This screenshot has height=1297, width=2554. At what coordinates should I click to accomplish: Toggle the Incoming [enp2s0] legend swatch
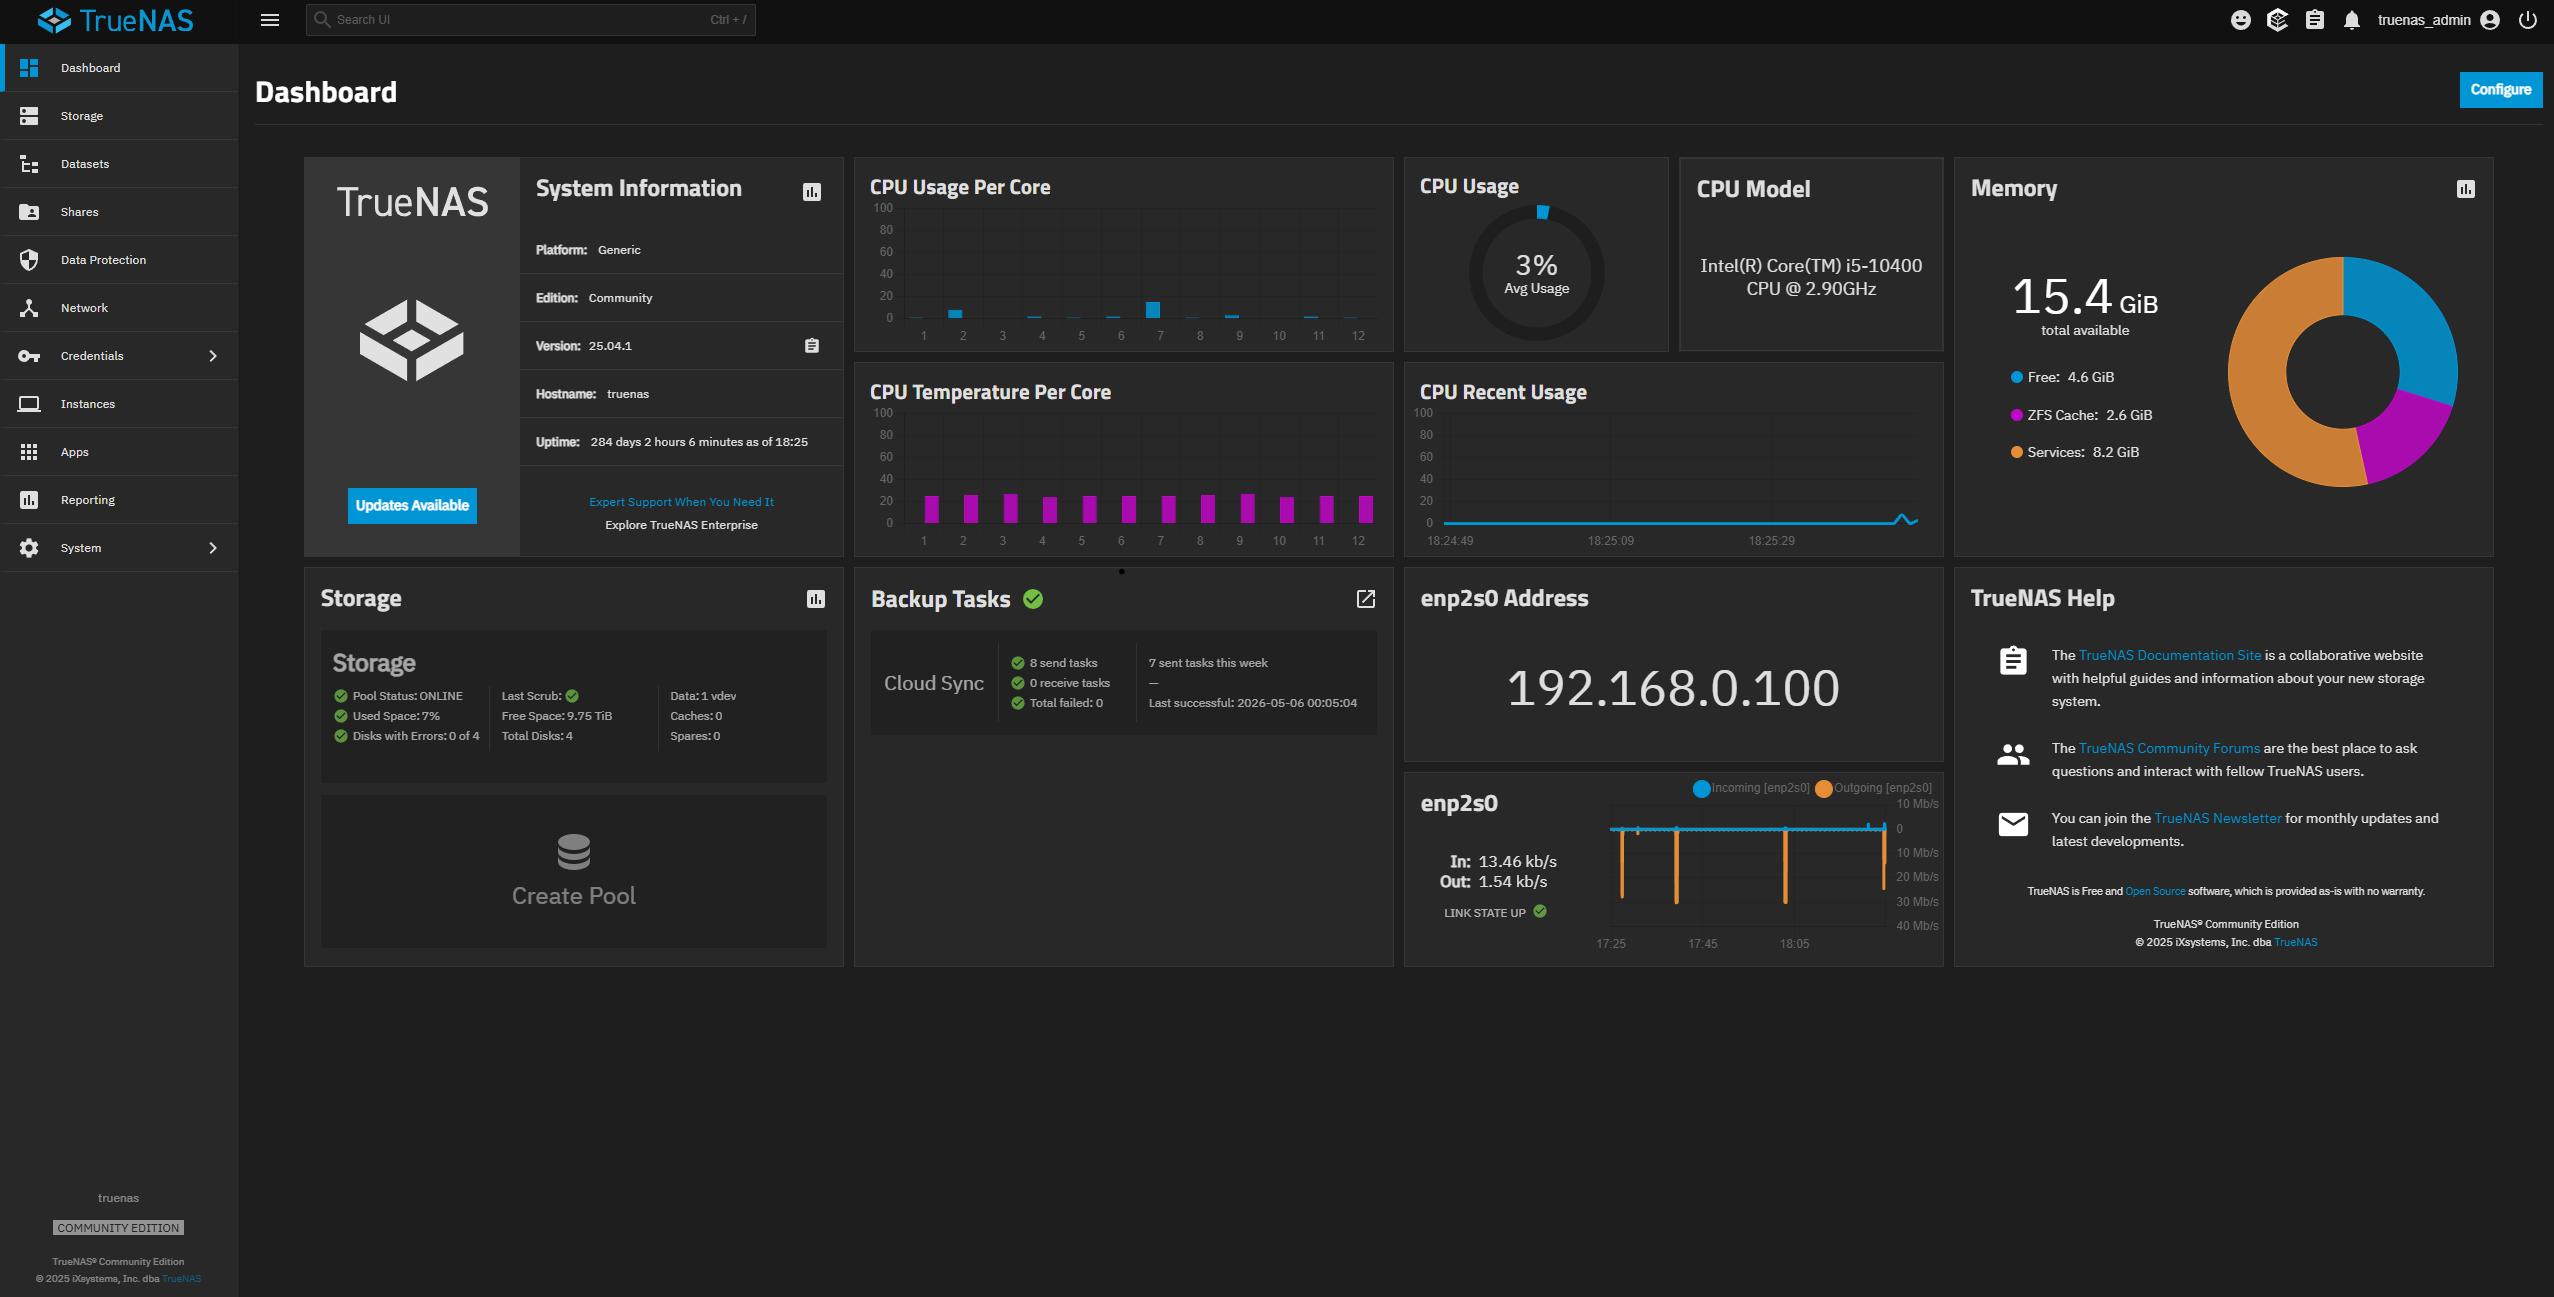(1701, 788)
